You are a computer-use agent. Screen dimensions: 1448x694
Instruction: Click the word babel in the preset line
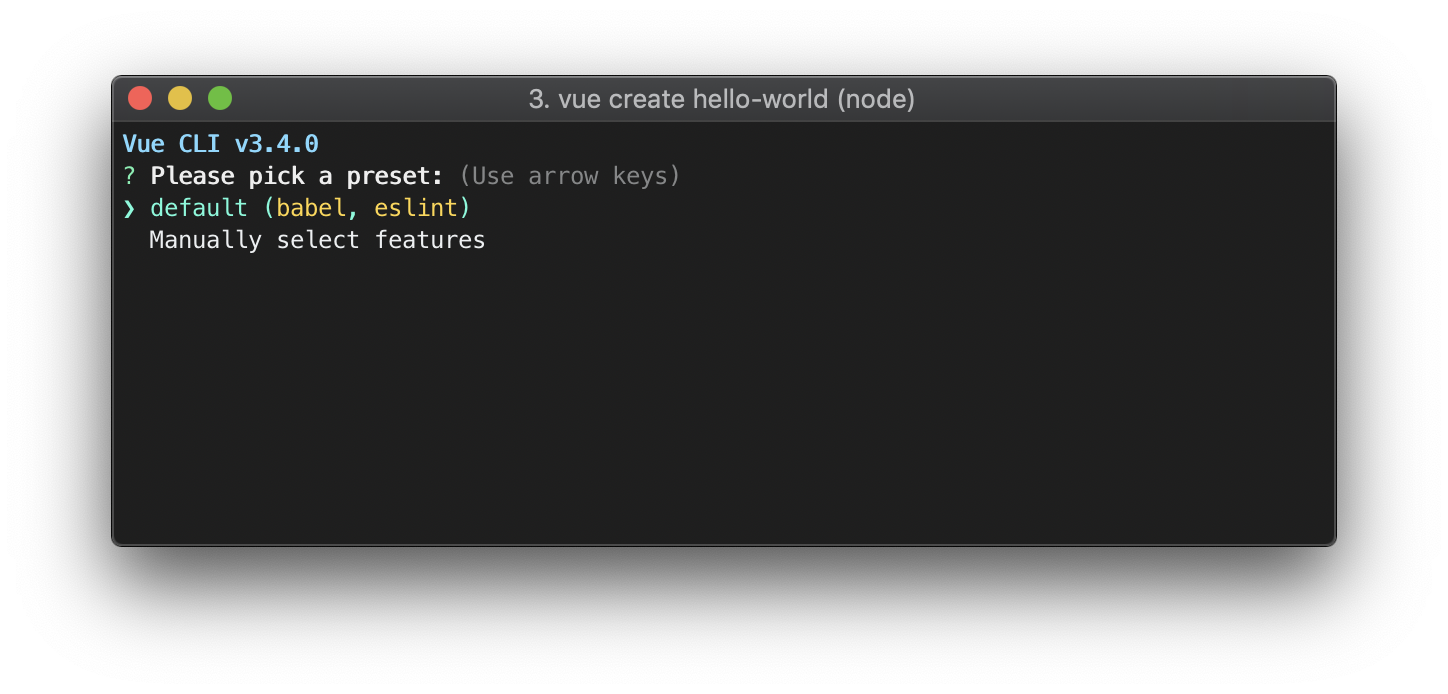[311, 207]
